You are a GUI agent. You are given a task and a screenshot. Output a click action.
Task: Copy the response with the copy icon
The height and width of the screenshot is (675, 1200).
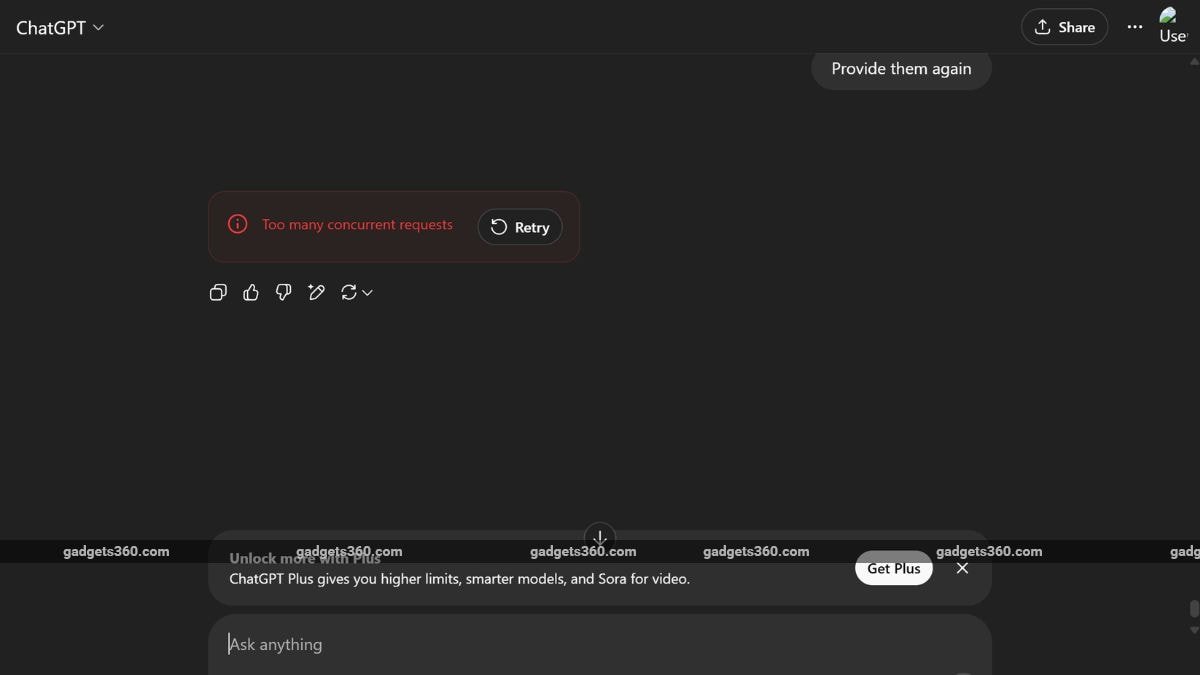tap(218, 292)
